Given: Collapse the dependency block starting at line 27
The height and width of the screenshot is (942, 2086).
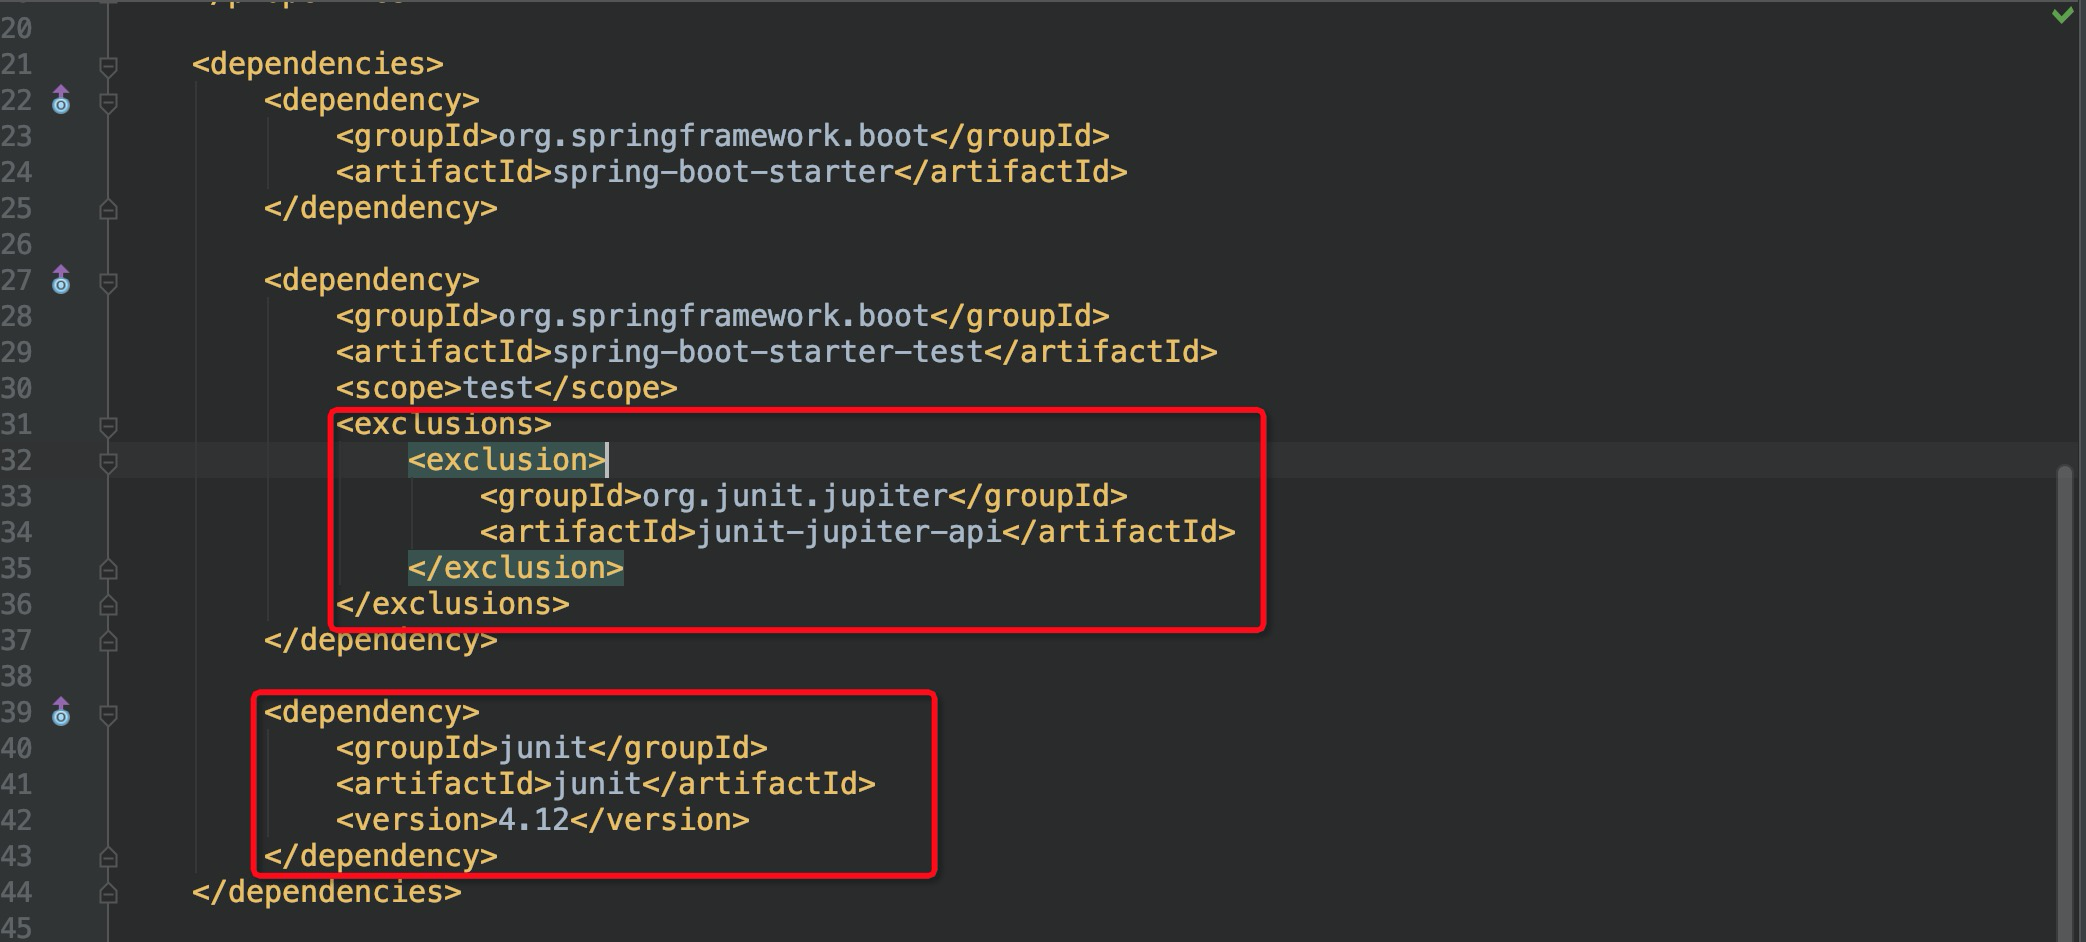Looking at the screenshot, I should pos(108,282).
